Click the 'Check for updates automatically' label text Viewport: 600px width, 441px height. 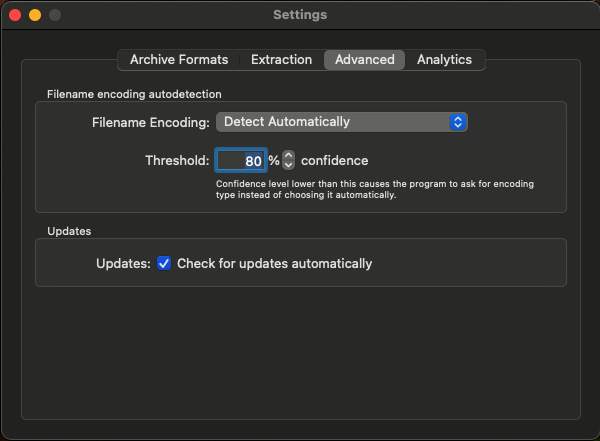click(x=274, y=264)
